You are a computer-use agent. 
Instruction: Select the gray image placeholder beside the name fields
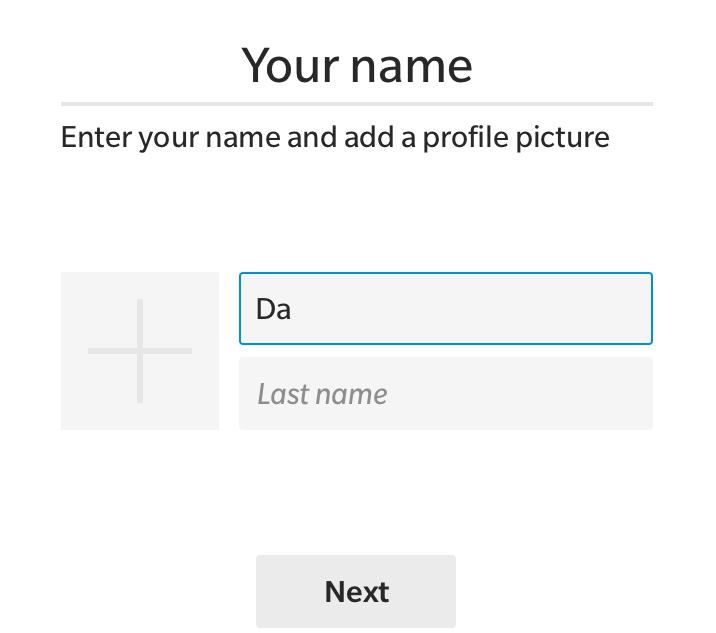point(140,351)
